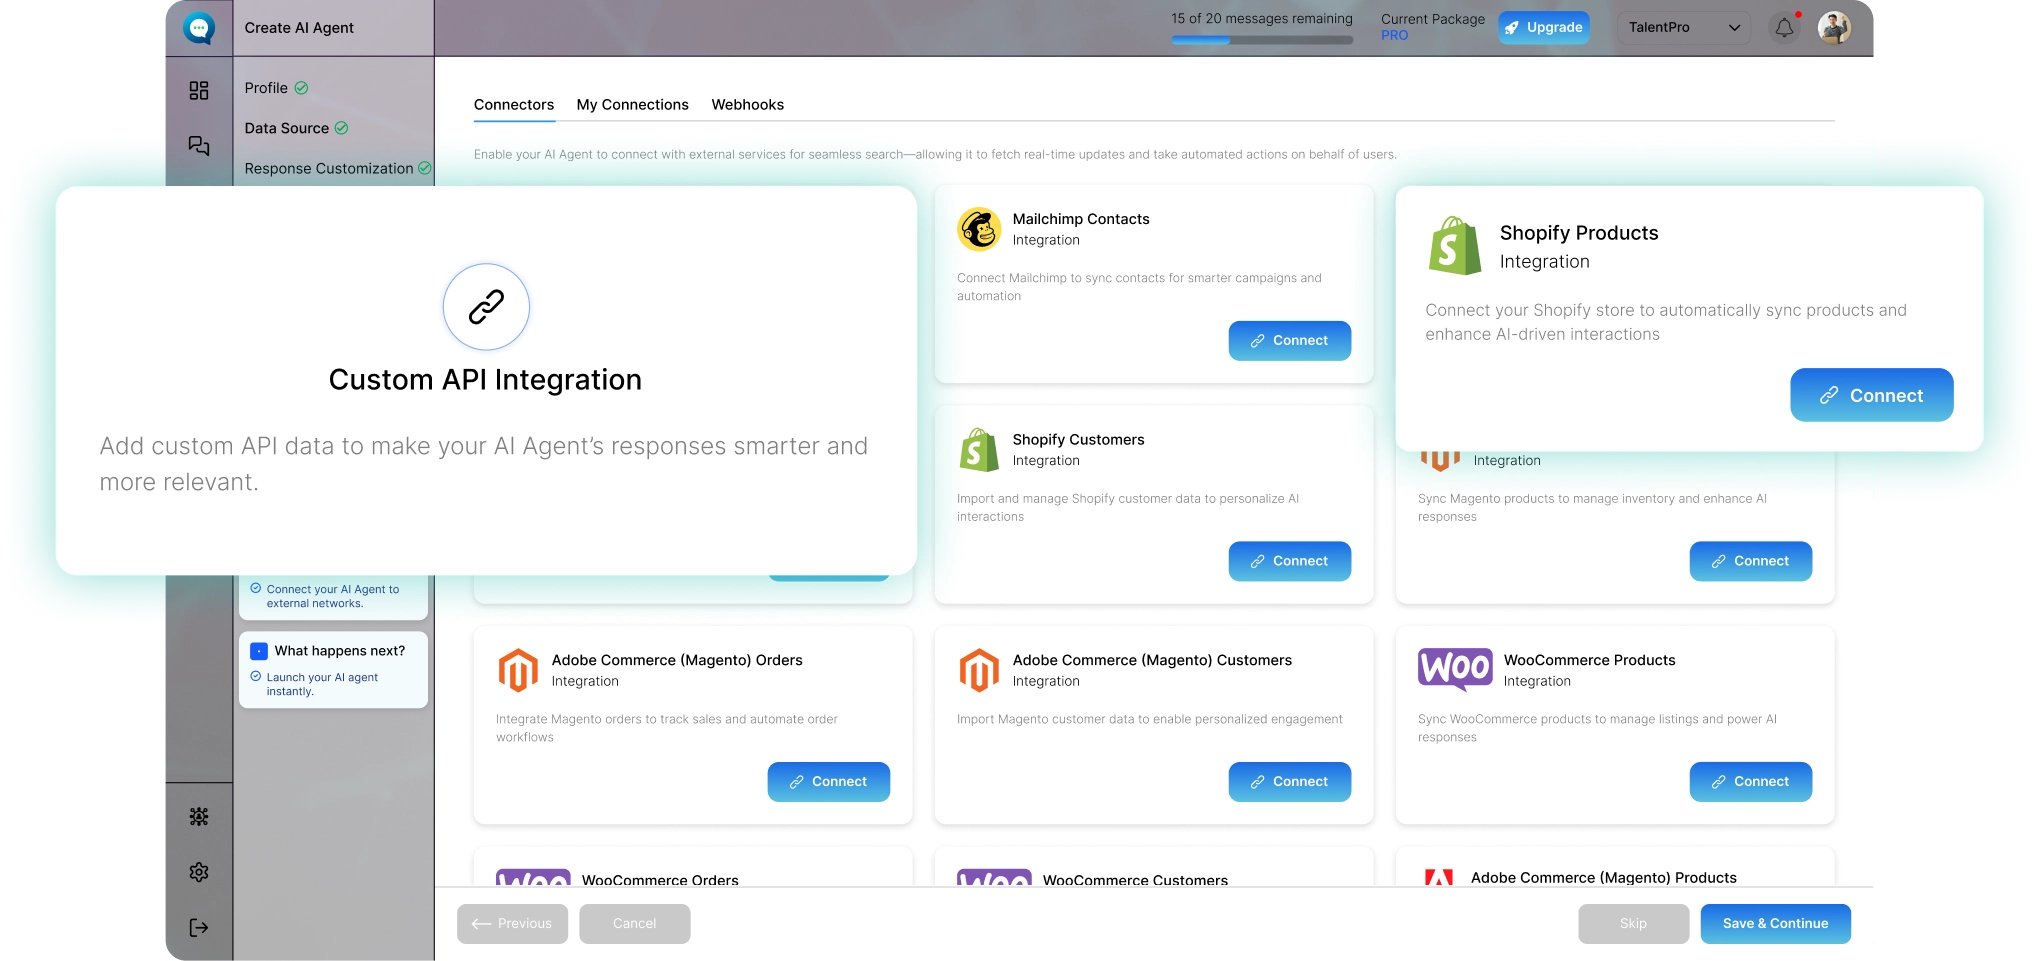Click Save & Continue
Image resolution: width=2038 pixels, height=961 pixels.
click(1776, 924)
